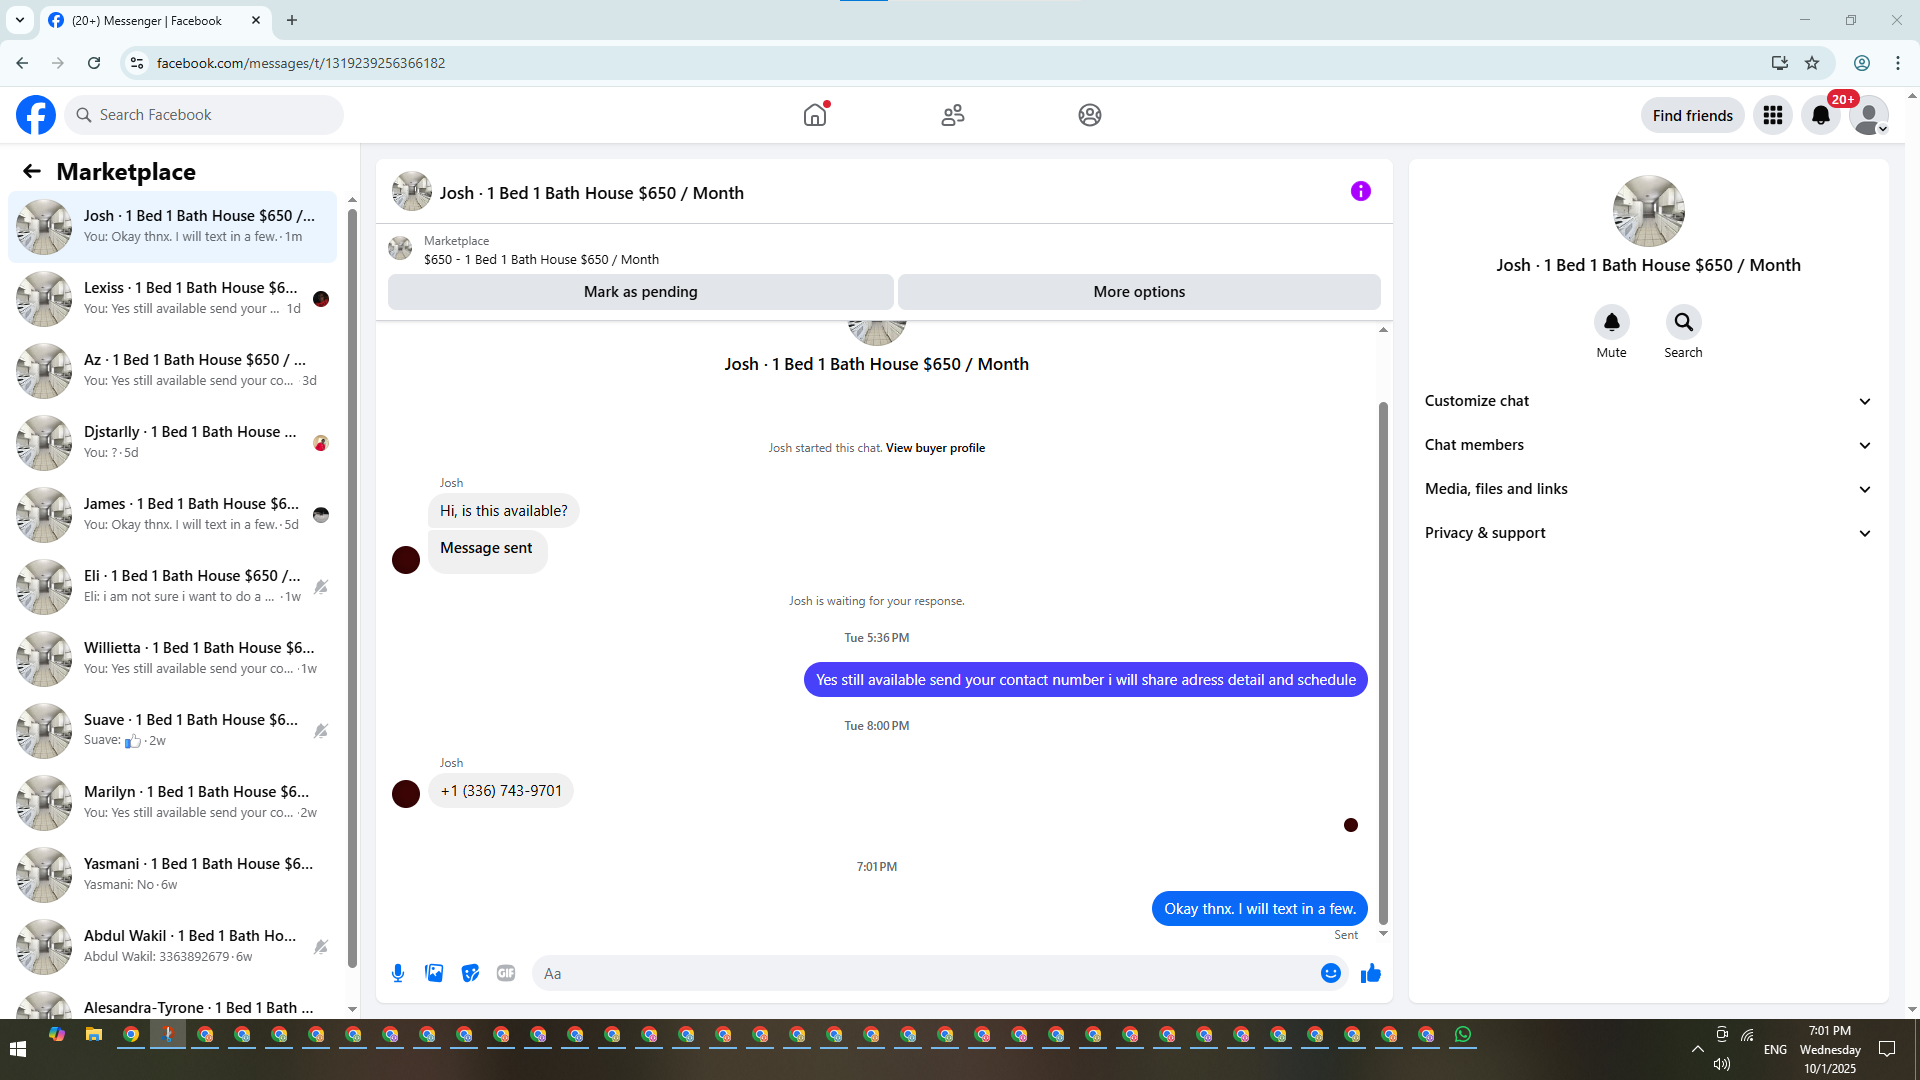Open the account profile menu
This screenshot has height=1080, width=1920.
[x=1869, y=115]
